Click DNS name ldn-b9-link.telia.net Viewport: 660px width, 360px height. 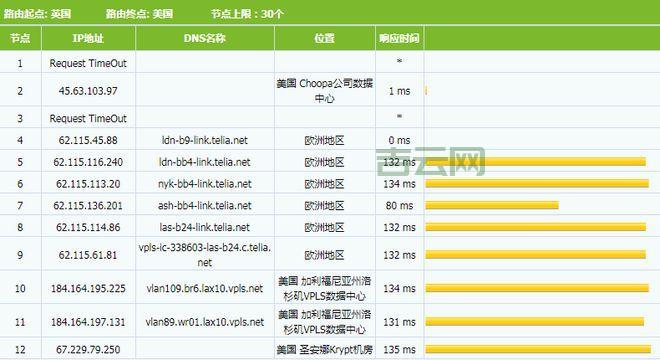tap(205, 140)
